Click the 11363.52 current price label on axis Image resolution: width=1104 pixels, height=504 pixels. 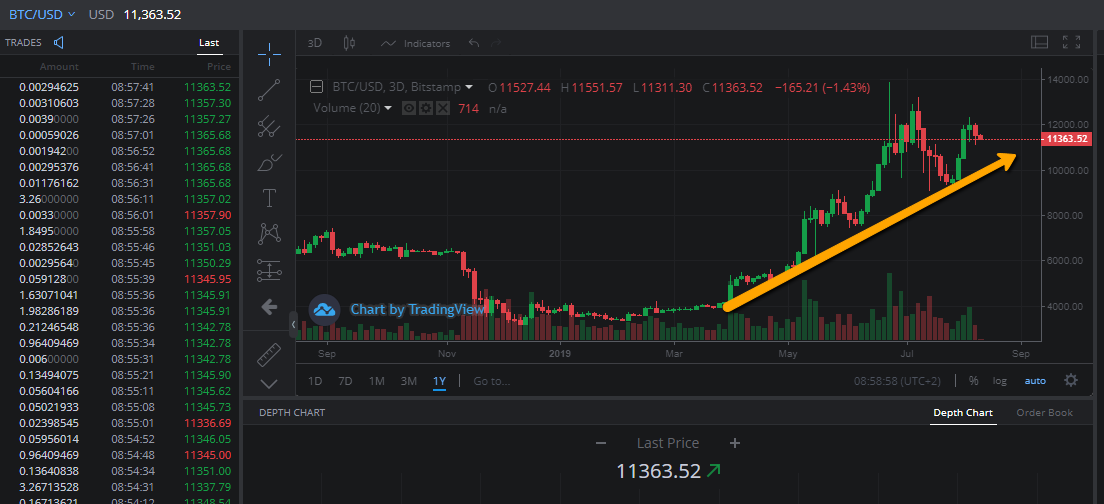tap(1067, 139)
